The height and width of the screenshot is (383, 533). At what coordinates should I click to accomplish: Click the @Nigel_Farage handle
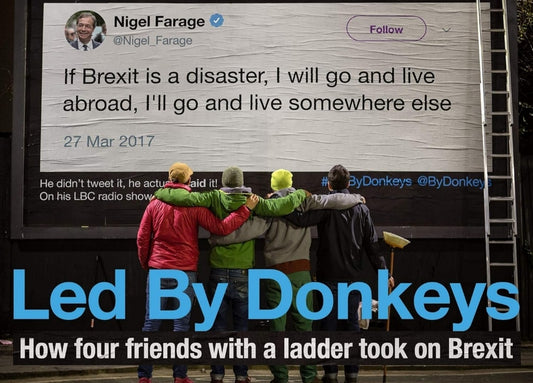153,41
